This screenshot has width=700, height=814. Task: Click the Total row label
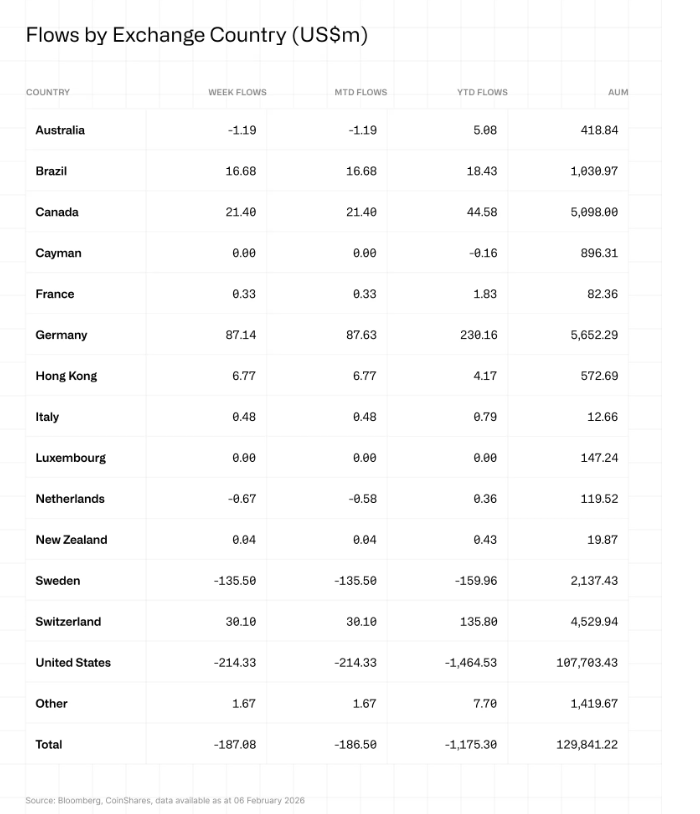49,745
